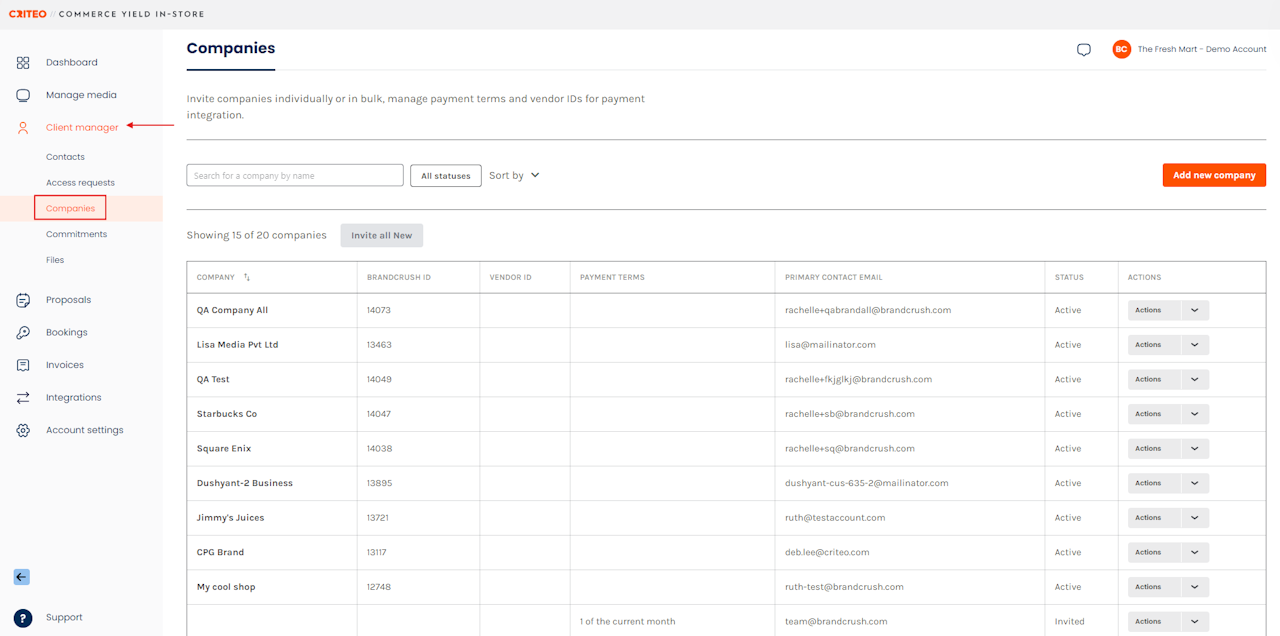This screenshot has height=636, width=1280.
Task: Click the Integrations arrows icon
Action: click(23, 398)
